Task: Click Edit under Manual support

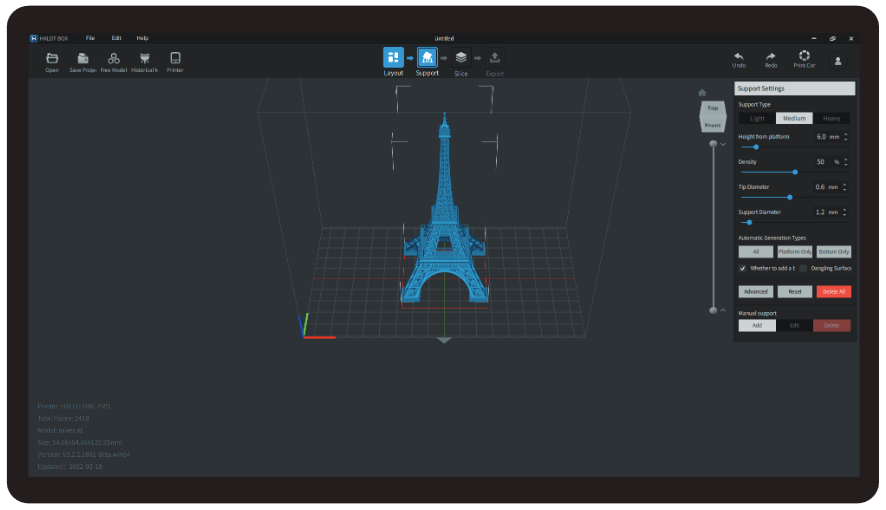Action: coord(794,326)
